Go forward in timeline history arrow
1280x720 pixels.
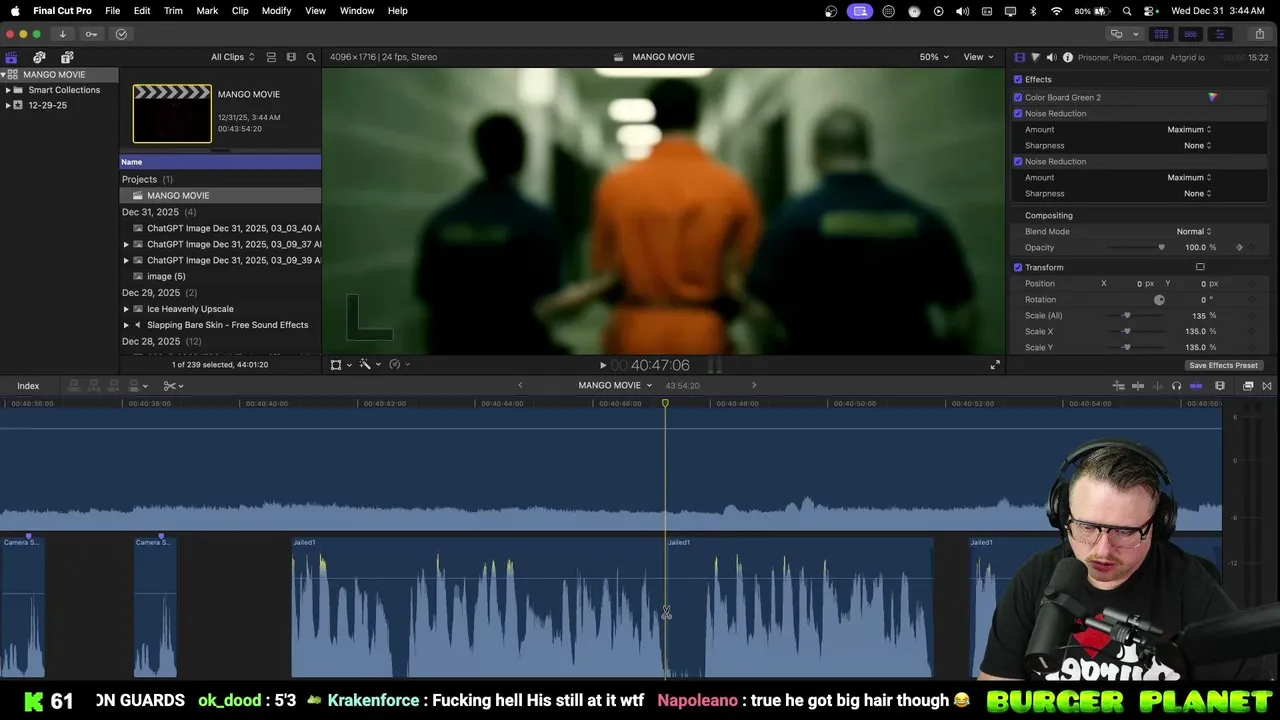754,385
